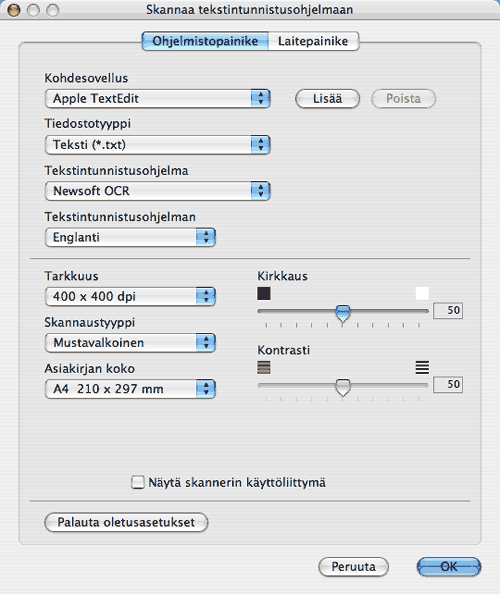Click the Lisää button
Image resolution: width=500 pixels, height=594 pixels.
[x=327, y=98]
